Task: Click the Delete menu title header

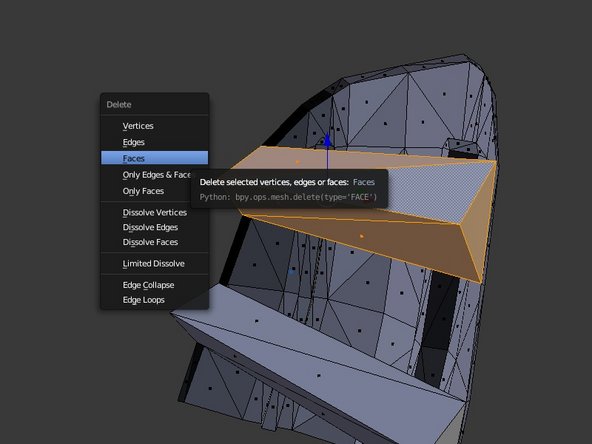Action: coord(119,105)
